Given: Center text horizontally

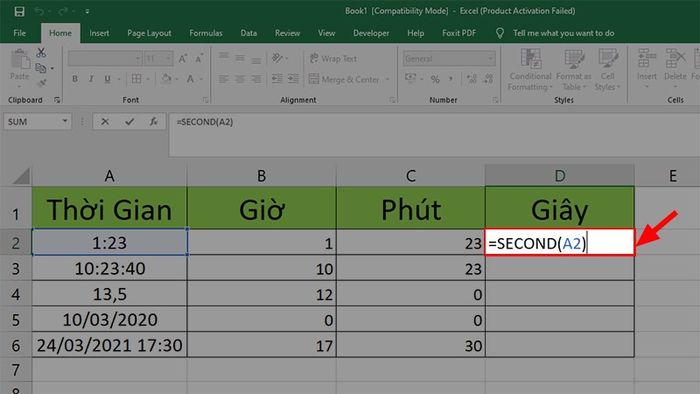Looking at the screenshot, I should 240,79.
